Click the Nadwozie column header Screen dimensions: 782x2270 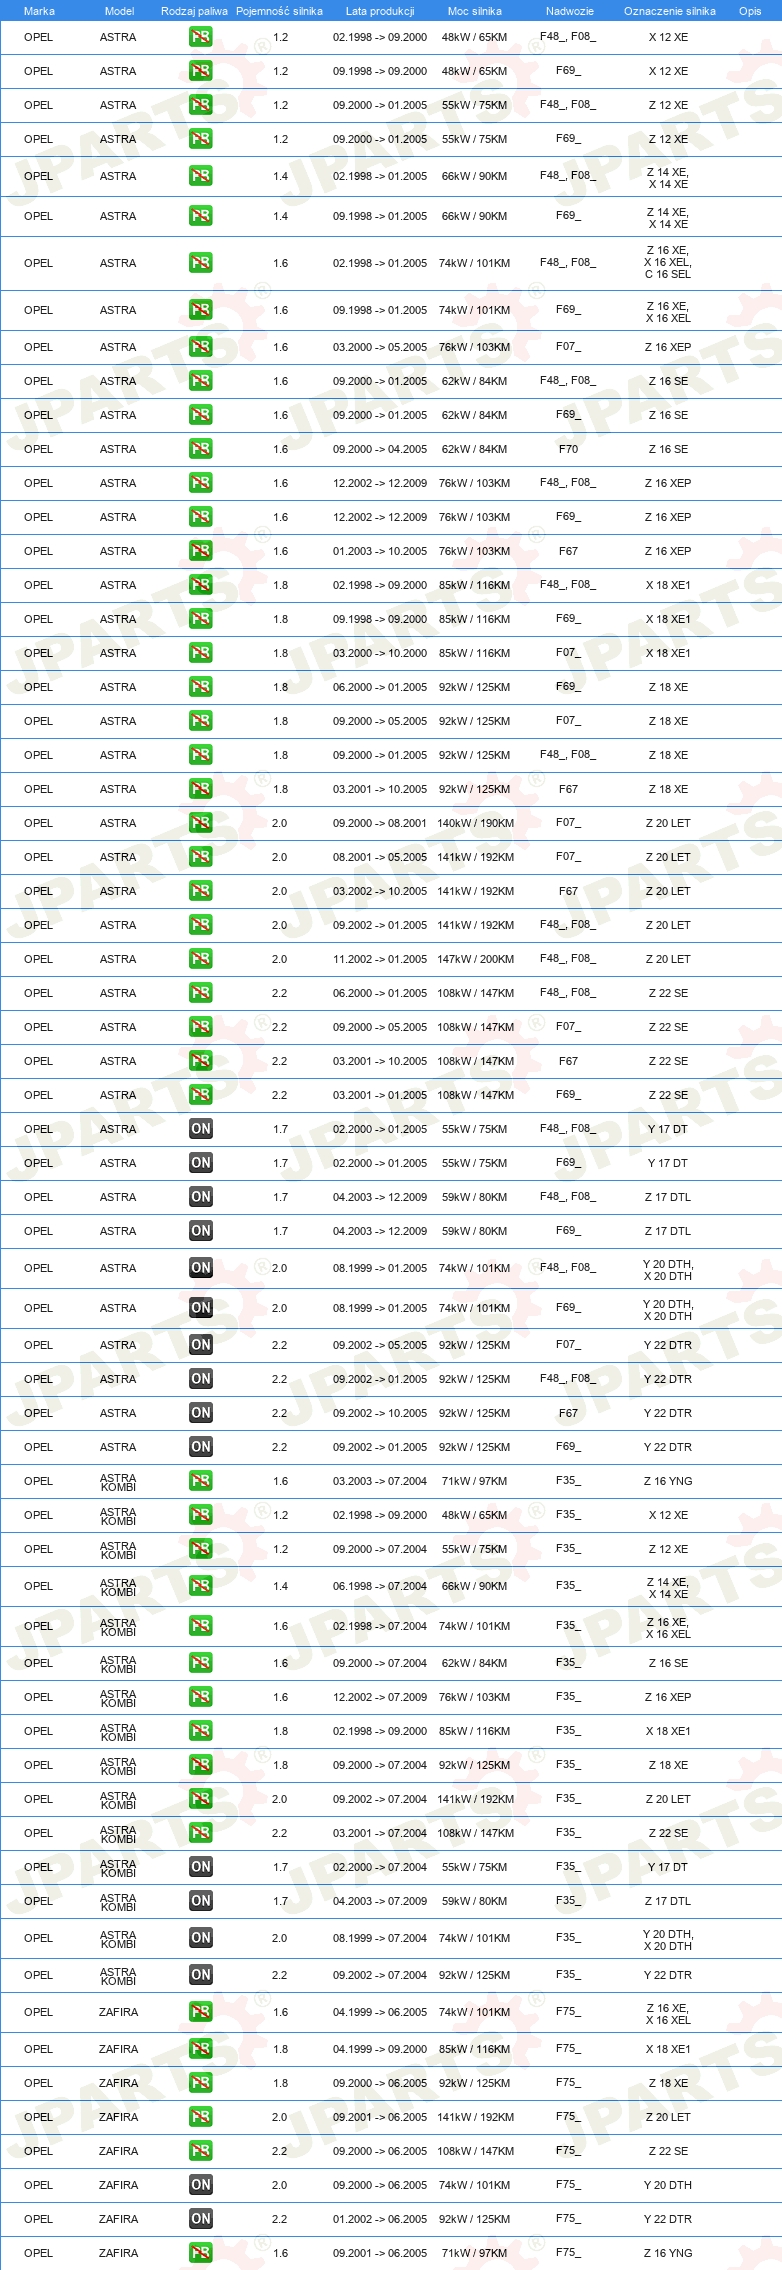(x=570, y=11)
